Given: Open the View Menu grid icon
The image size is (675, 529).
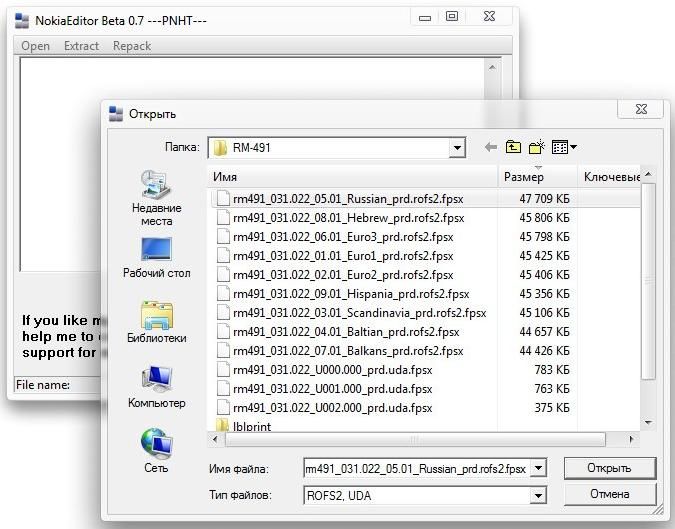Looking at the screenshot, I should [x=564, y=147].
